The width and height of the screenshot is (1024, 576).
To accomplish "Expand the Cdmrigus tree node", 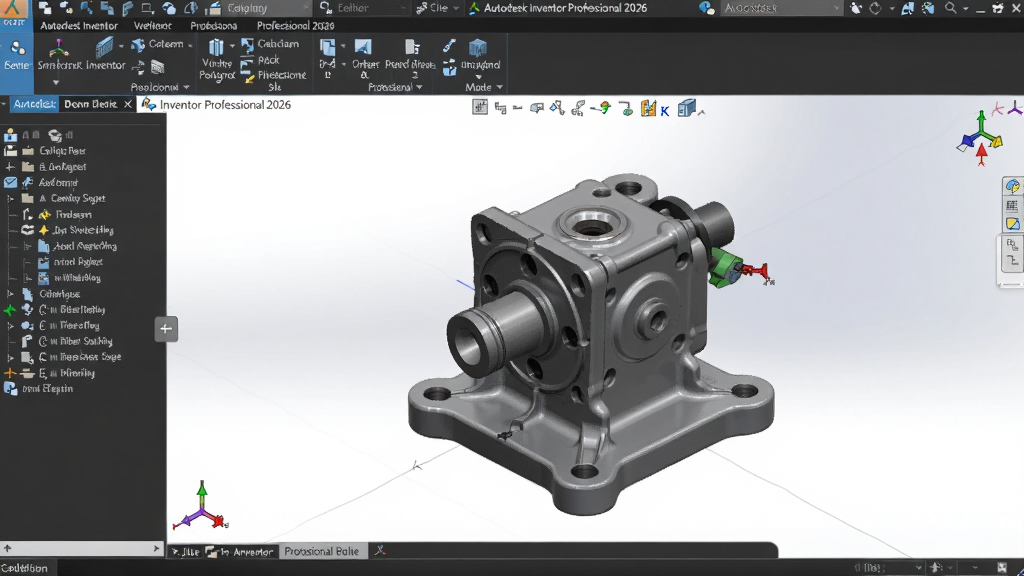I will click(x=10, y=294).
